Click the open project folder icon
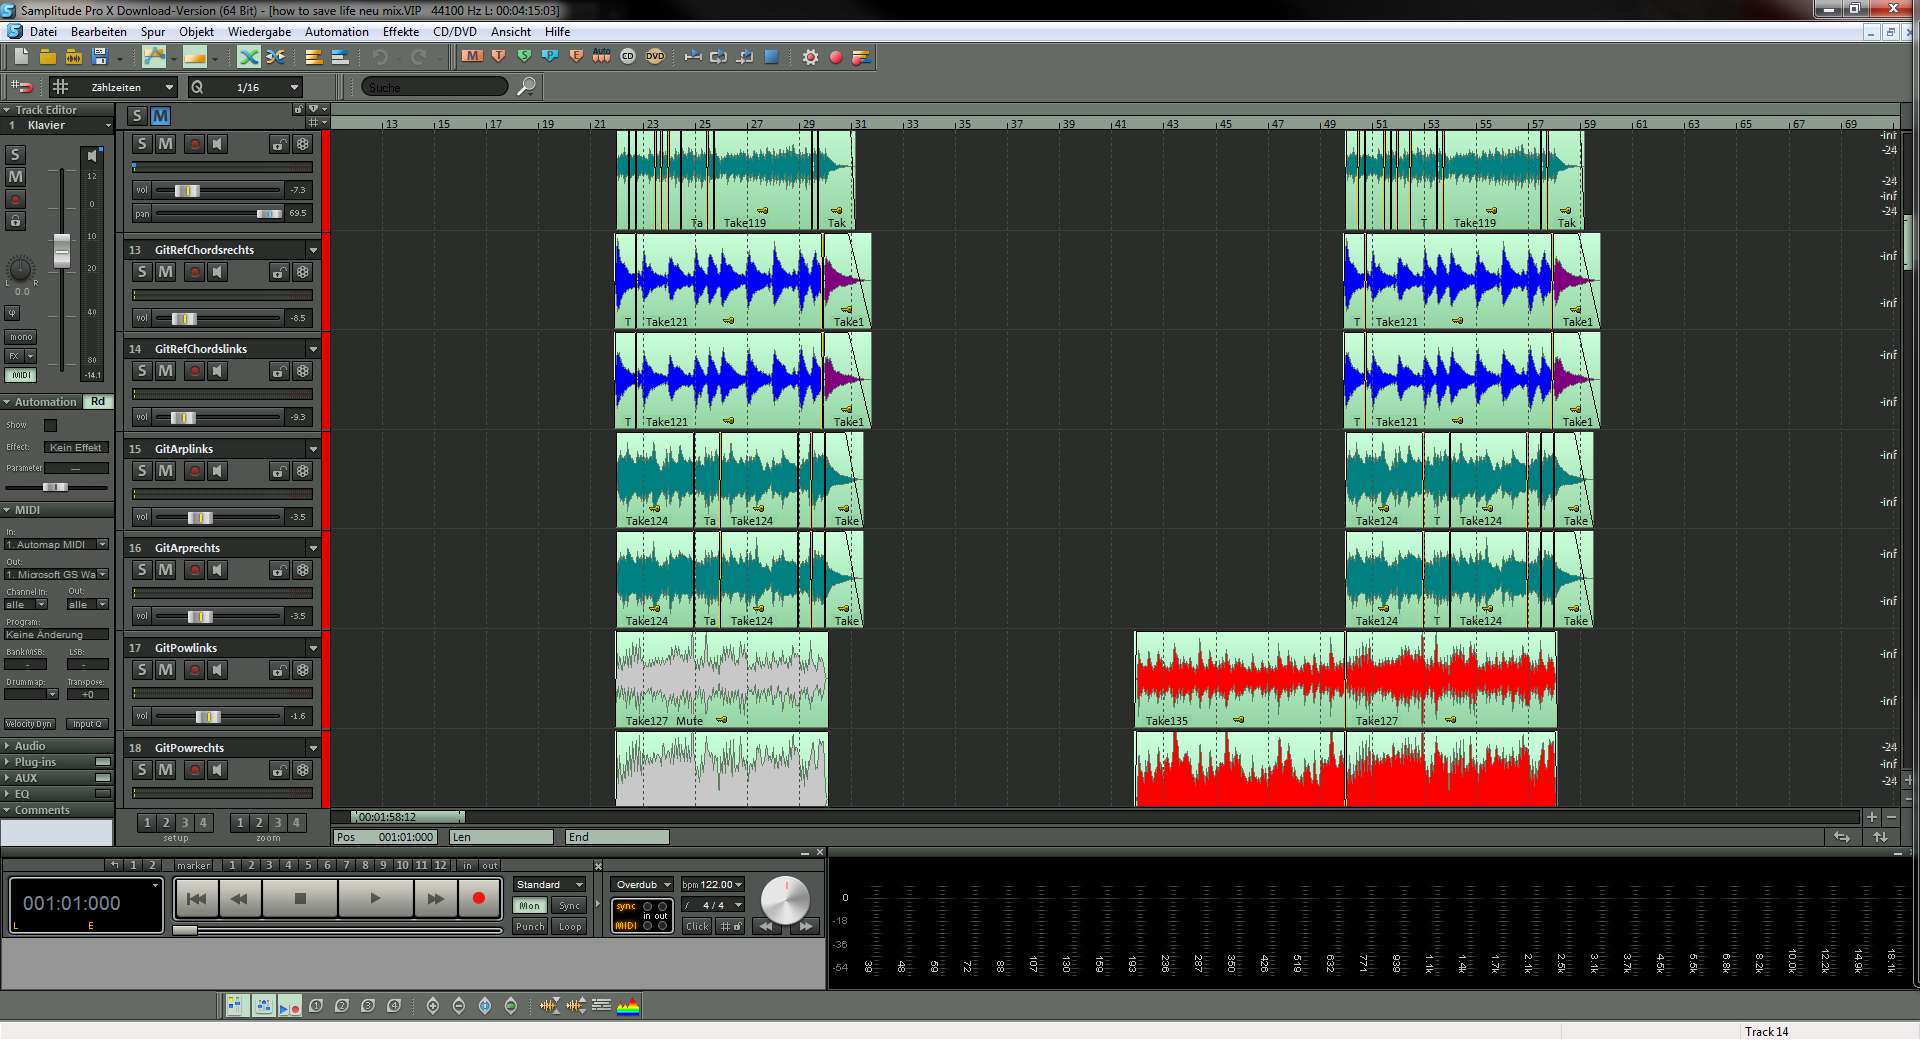The height and width of the screenshot is (1040, 1920). (47, 57)
